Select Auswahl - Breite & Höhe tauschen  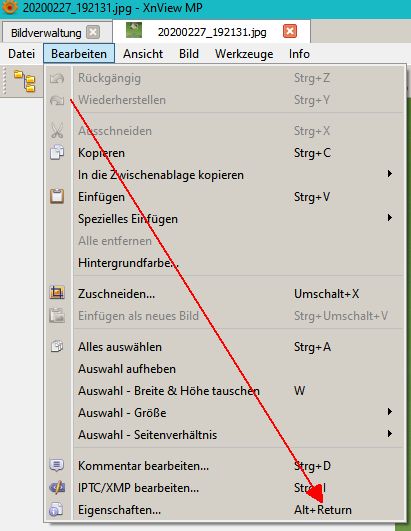(x=225, y=391)
